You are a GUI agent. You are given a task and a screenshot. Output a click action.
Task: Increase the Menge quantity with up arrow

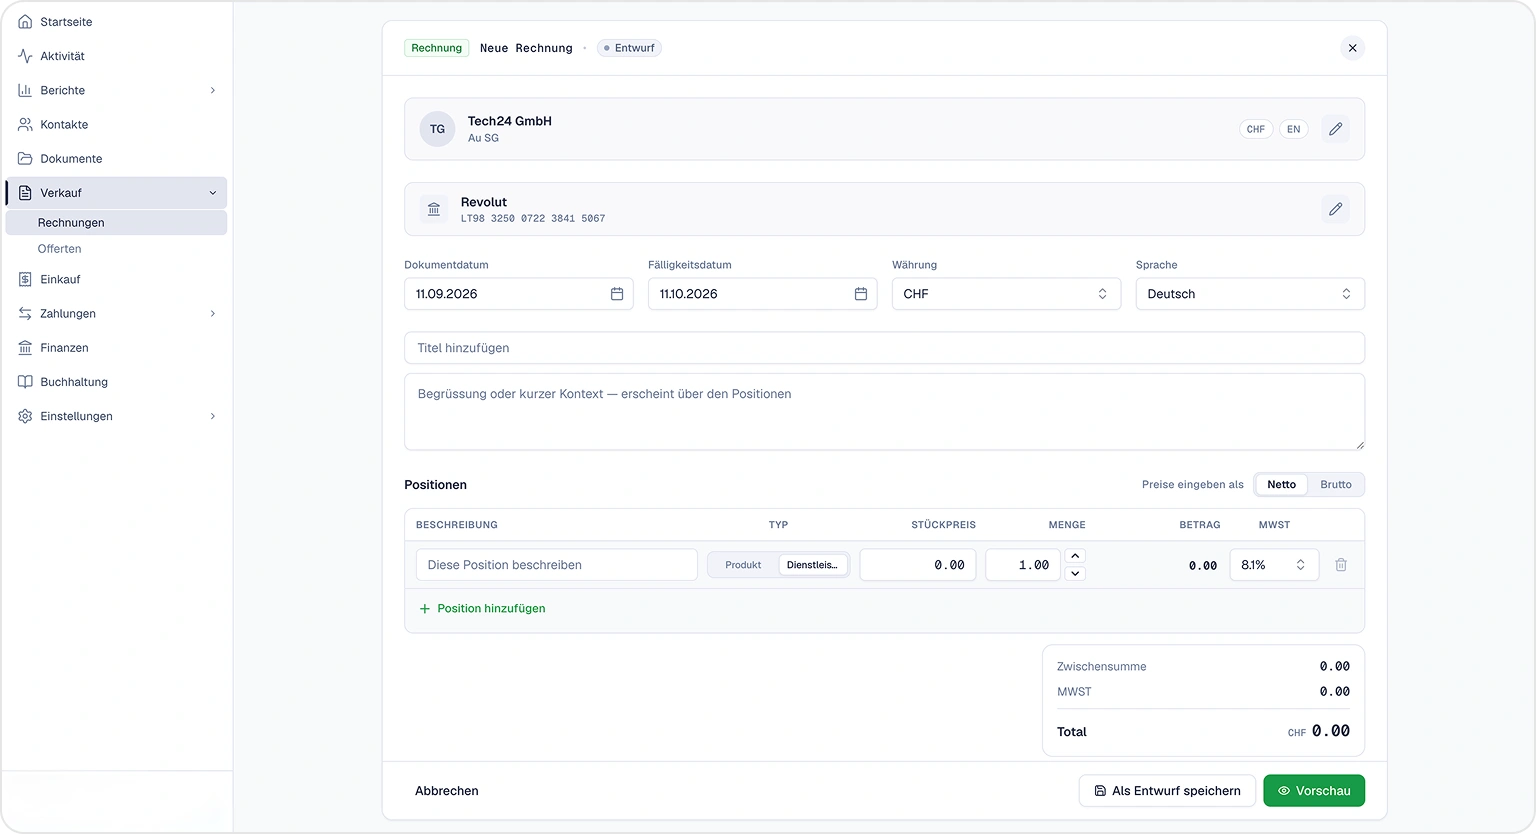1075,556
